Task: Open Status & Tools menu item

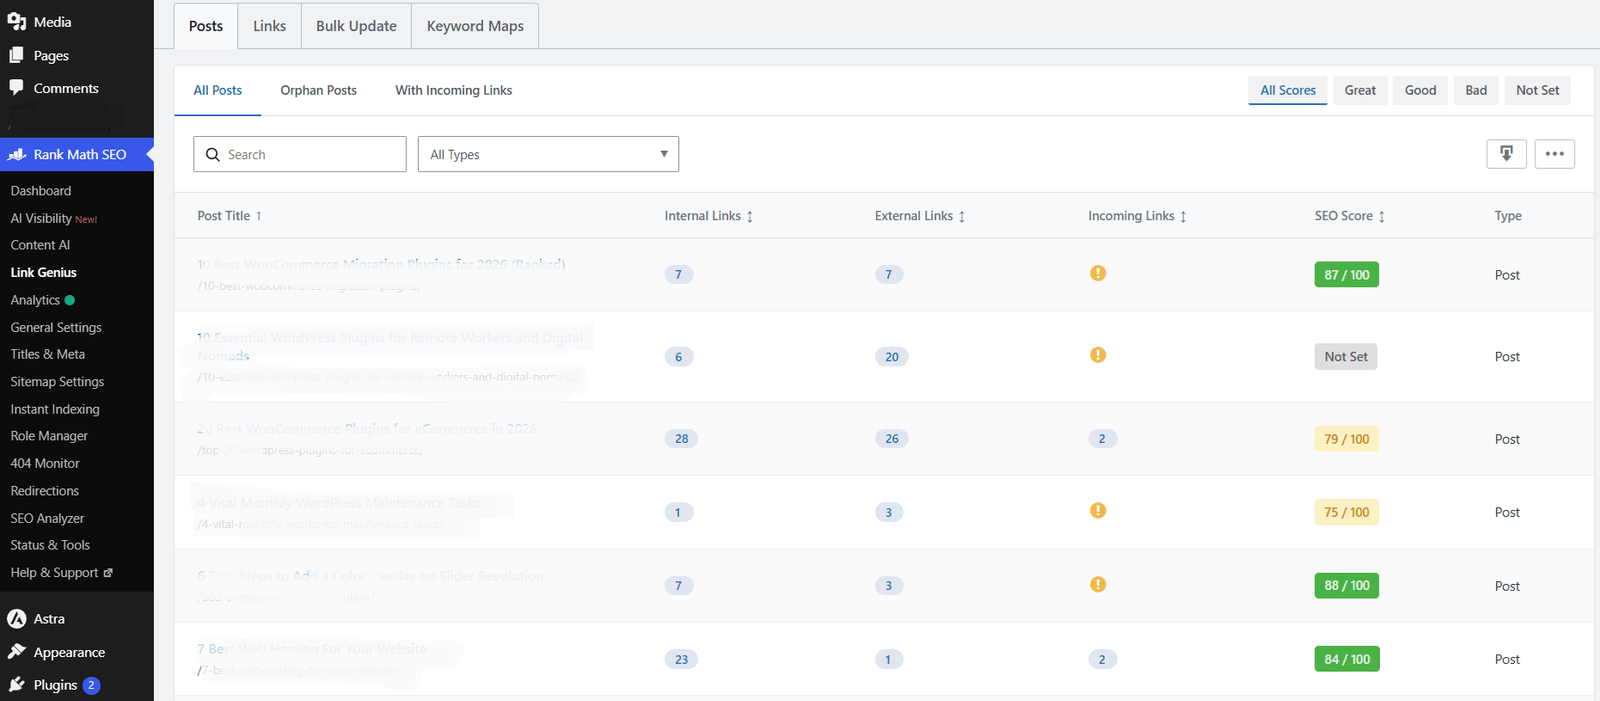Action: pyautogui.click(x=50, y=545)
